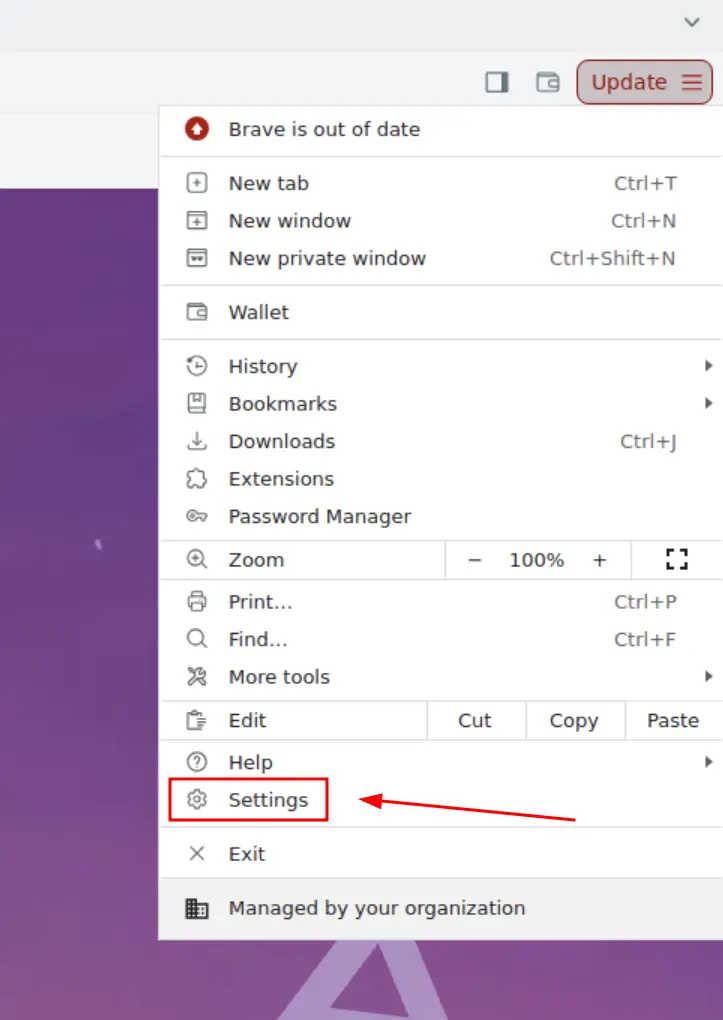723x1020 pixels.
Task: Click the 100% zoom level value
Action: [536, 559]
